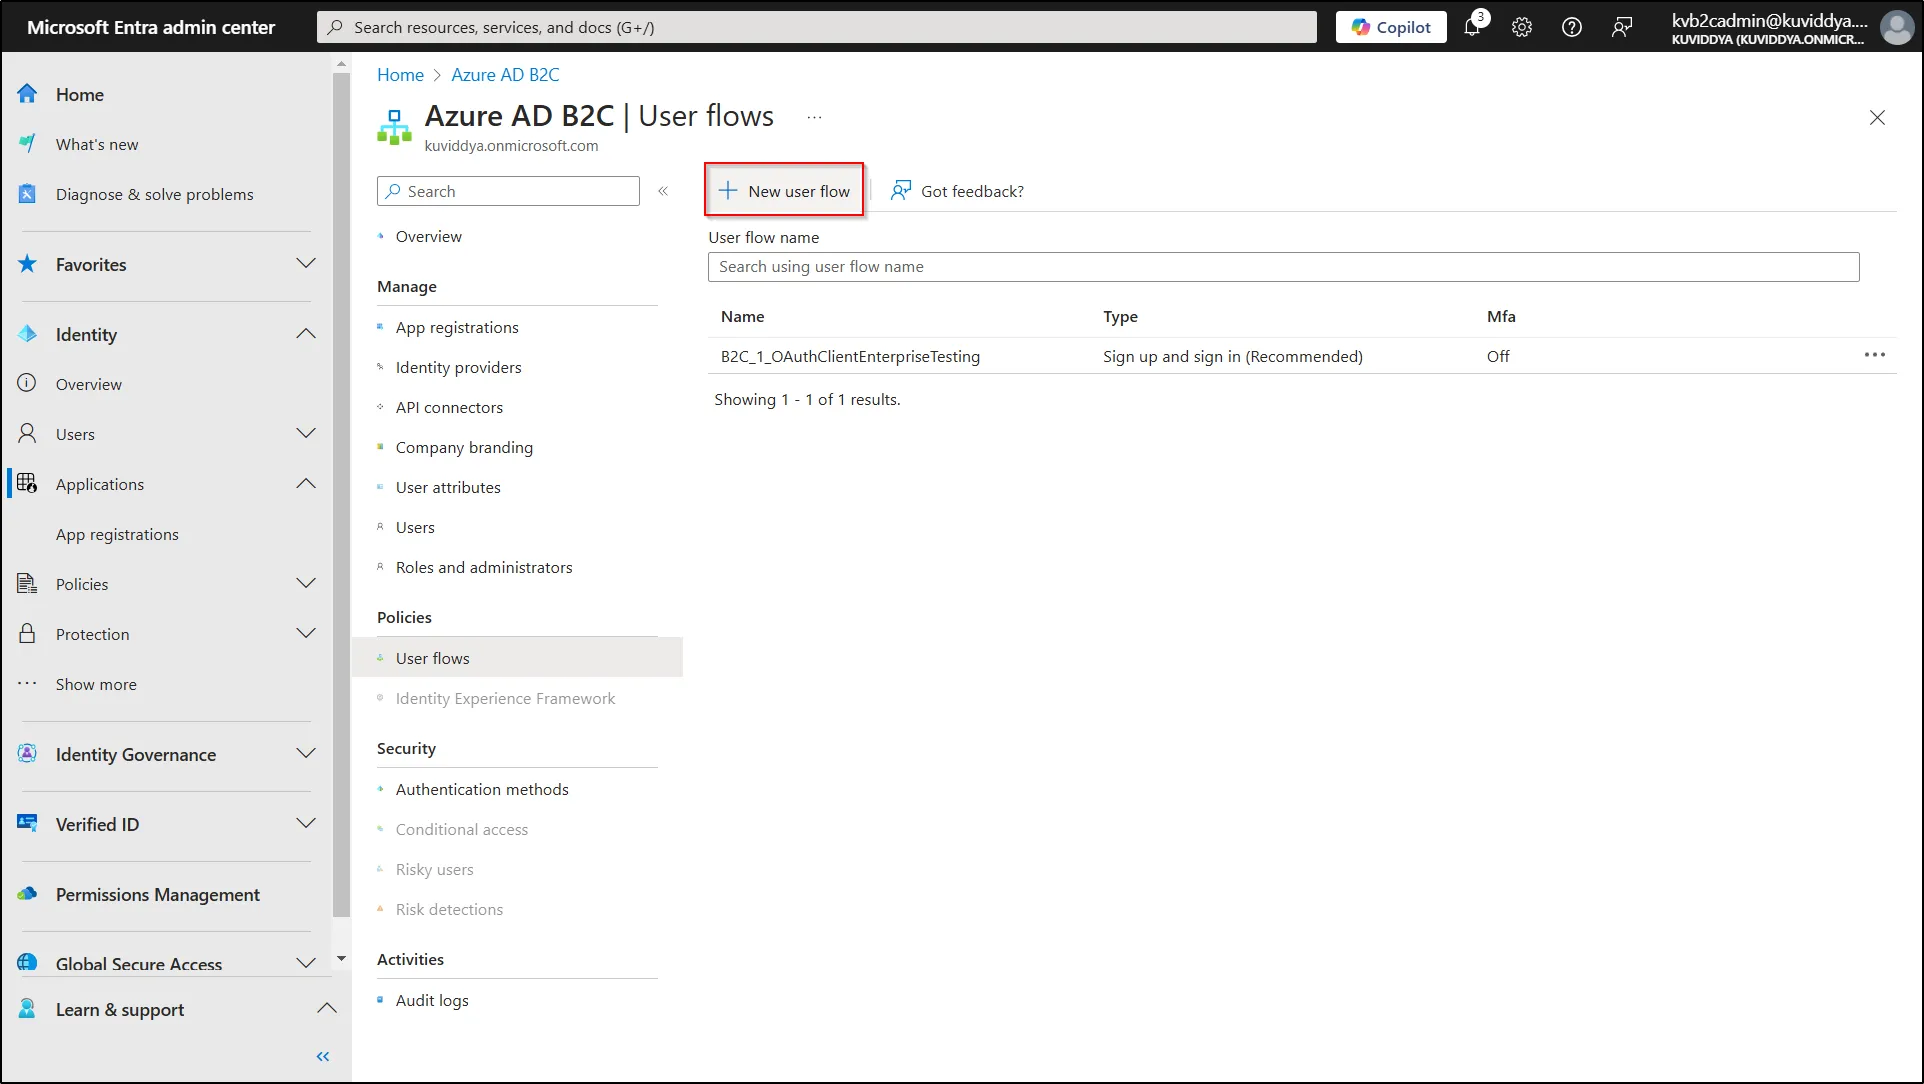Expand the Policies section chevron in sidebar

coord(306,584)
